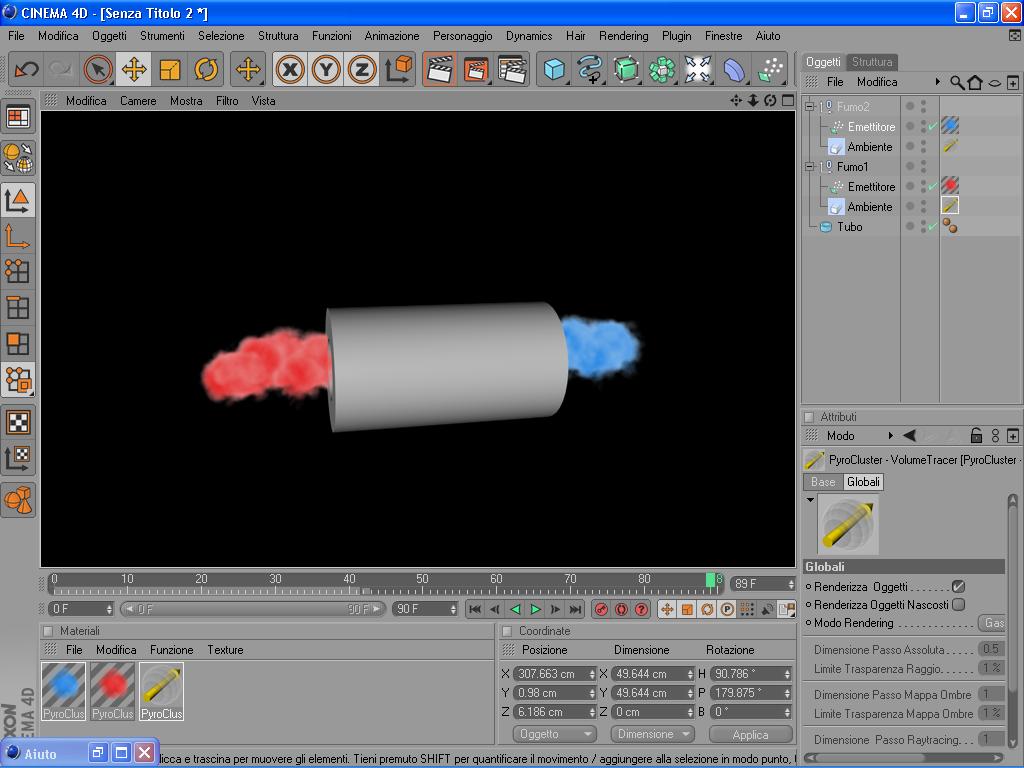The height and width of the screenshot is (768, 1024).
Task: Switch to the Struttura tab
Action: tap(872, 61)
